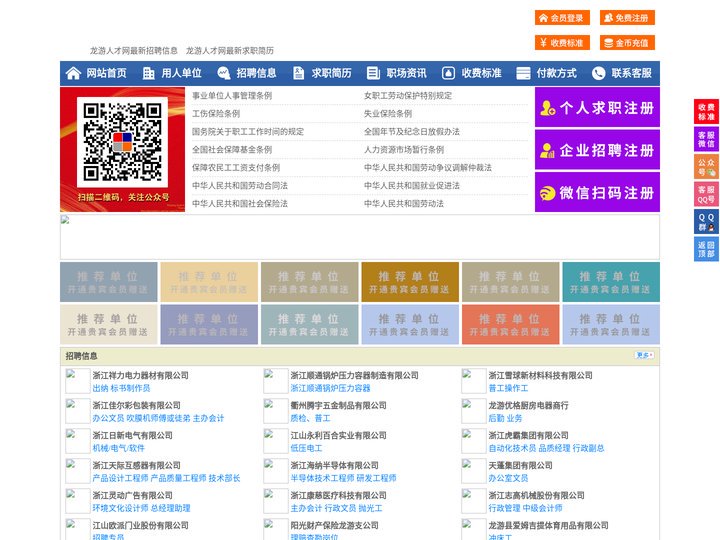Click the home icon beside 网站首页
Viewport: 720px width, 540px height.
point(73,73)
